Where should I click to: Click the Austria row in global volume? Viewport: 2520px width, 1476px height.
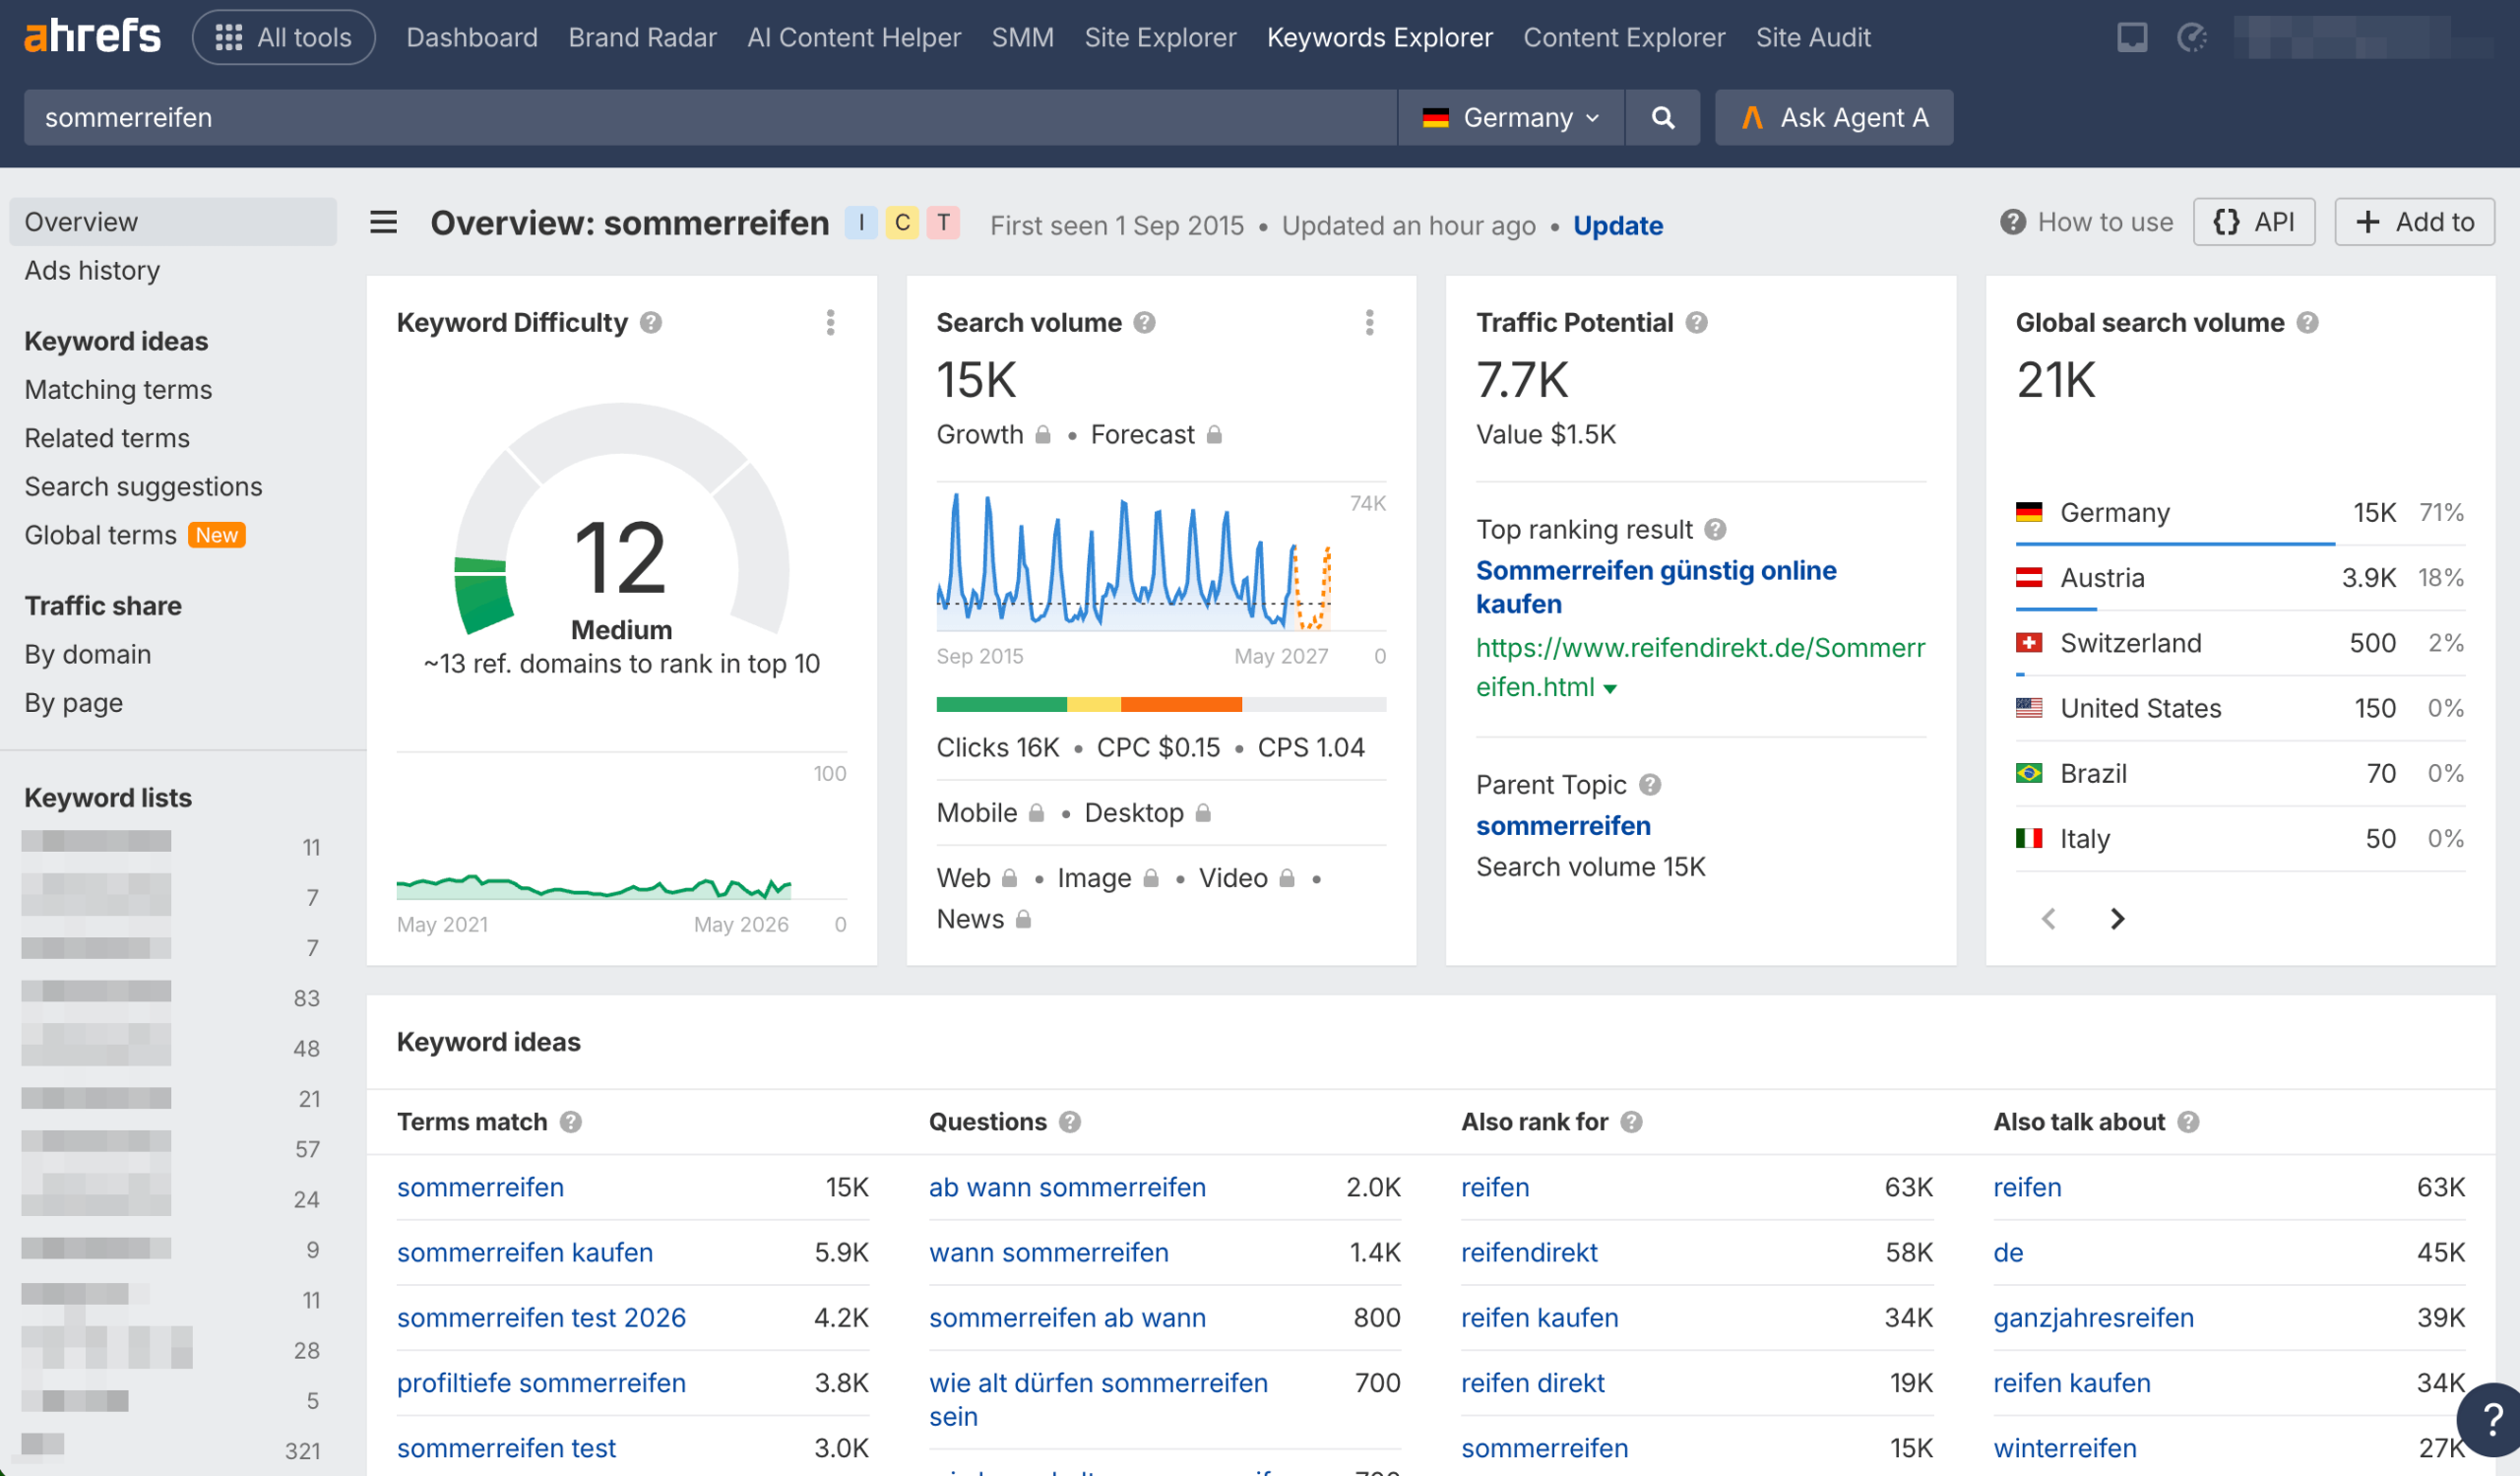2240,578
